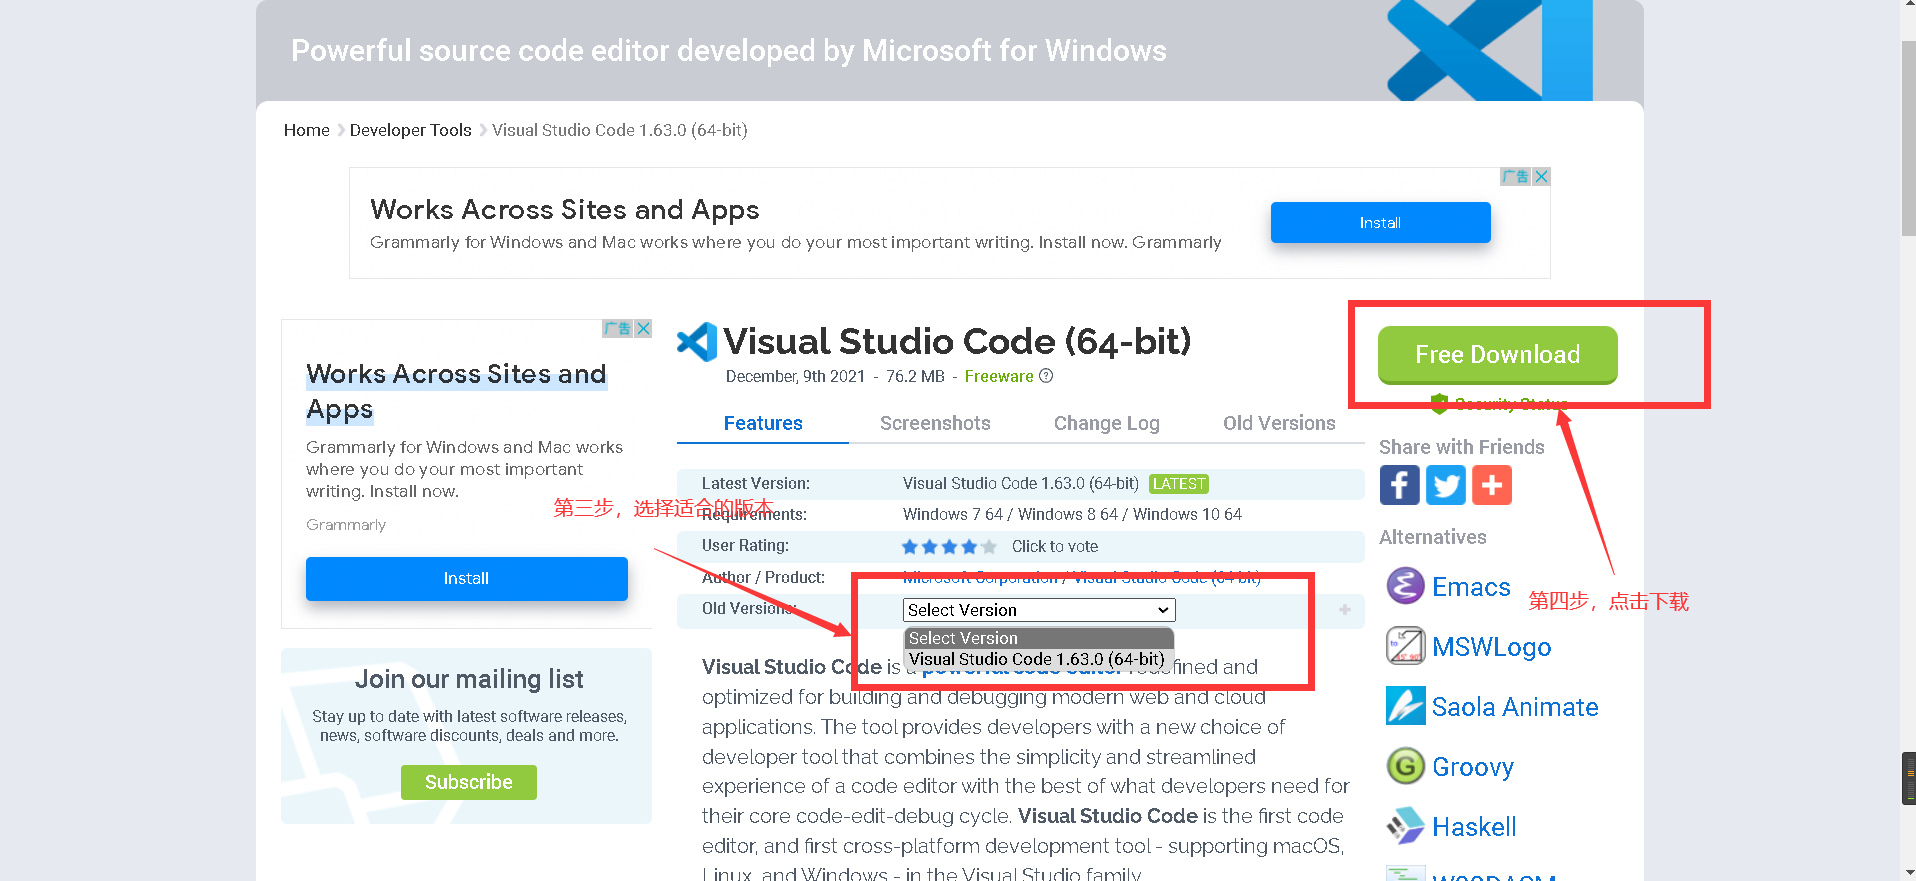The image size is (1916, 881).
Task: Click Install in sidebar ad
Action: 466,578
